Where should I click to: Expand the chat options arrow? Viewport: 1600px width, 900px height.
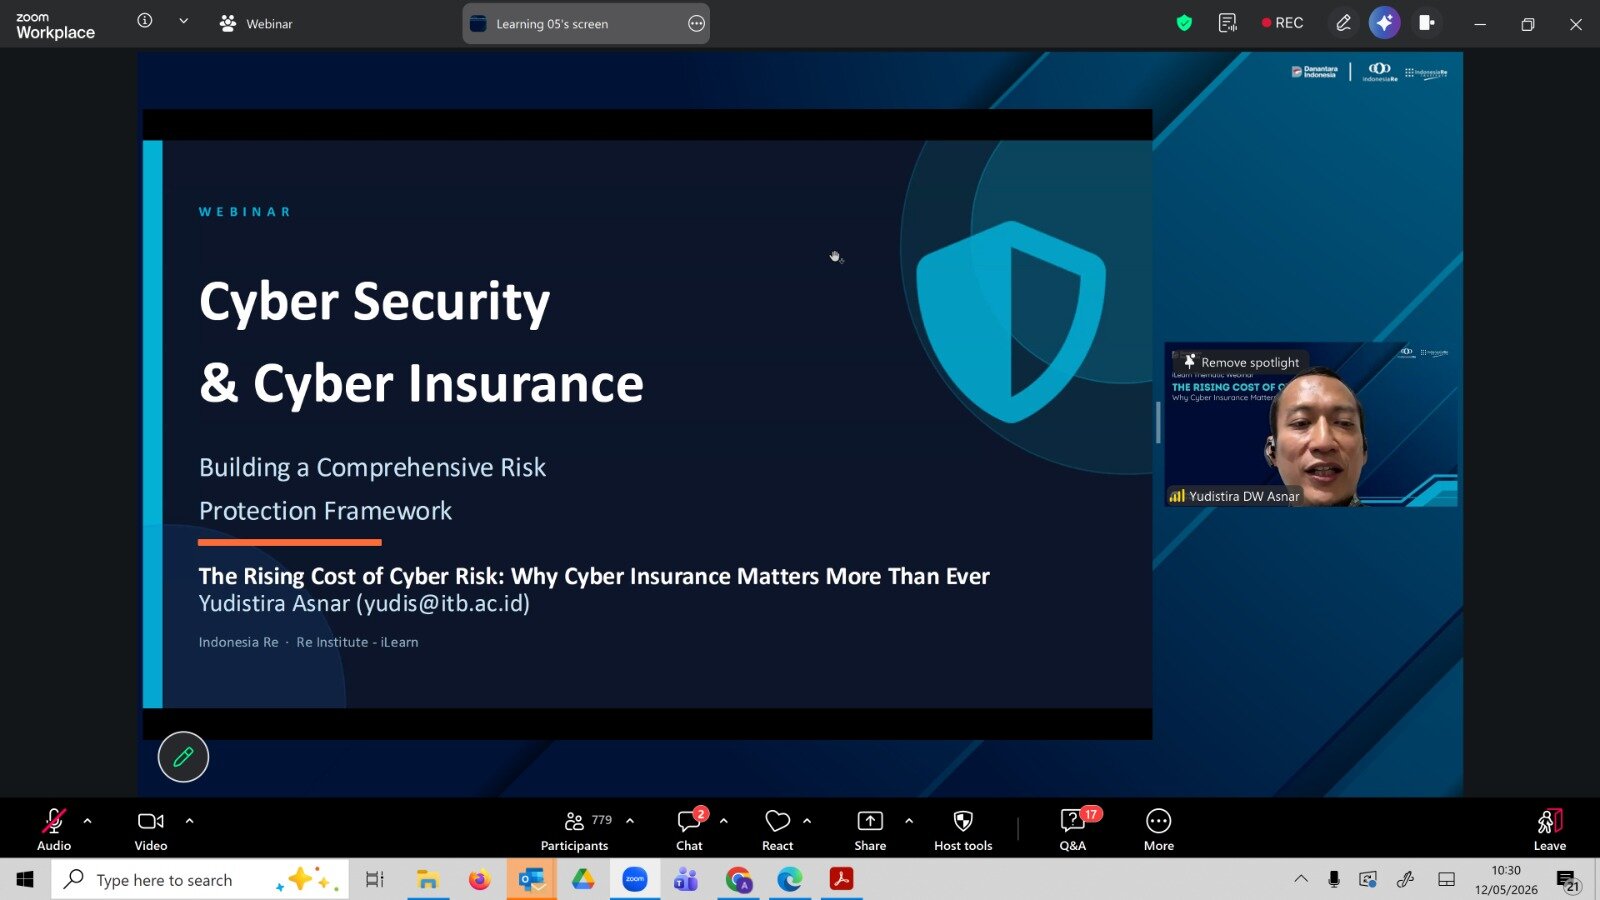pos(723,821)
